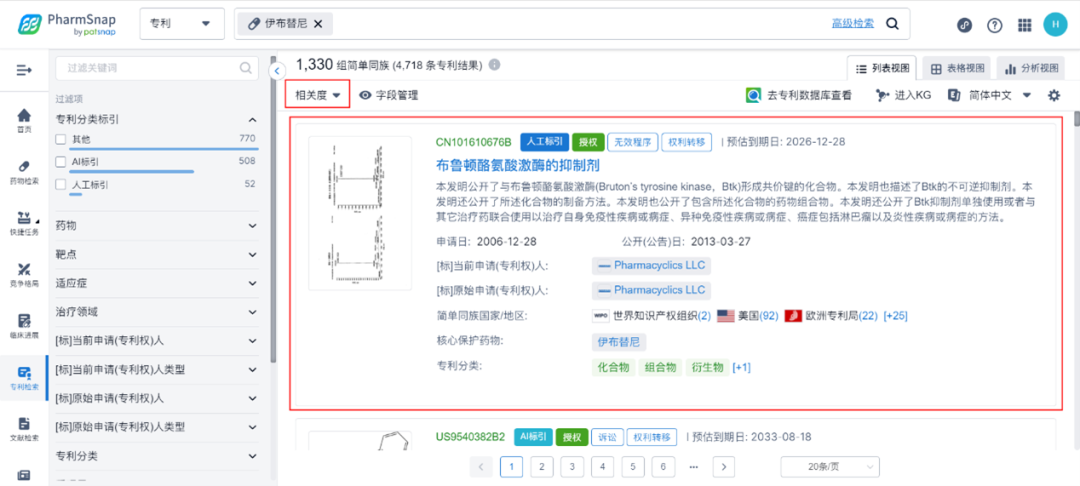Viewport: 1080px width, 486px height.
Task: Enable the 人工标引 filter checkbox
Action: [61, 184]
